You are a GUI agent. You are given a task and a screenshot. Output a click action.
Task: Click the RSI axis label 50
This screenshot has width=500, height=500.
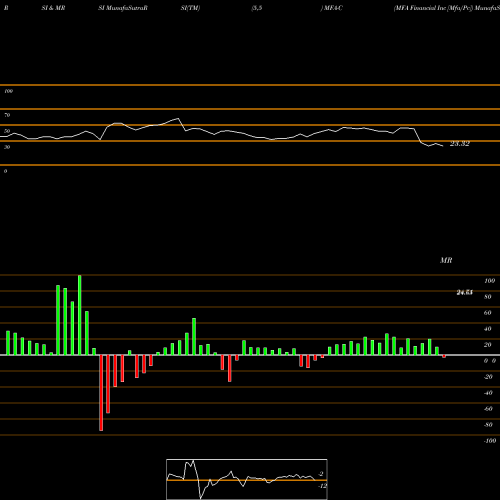7,131
